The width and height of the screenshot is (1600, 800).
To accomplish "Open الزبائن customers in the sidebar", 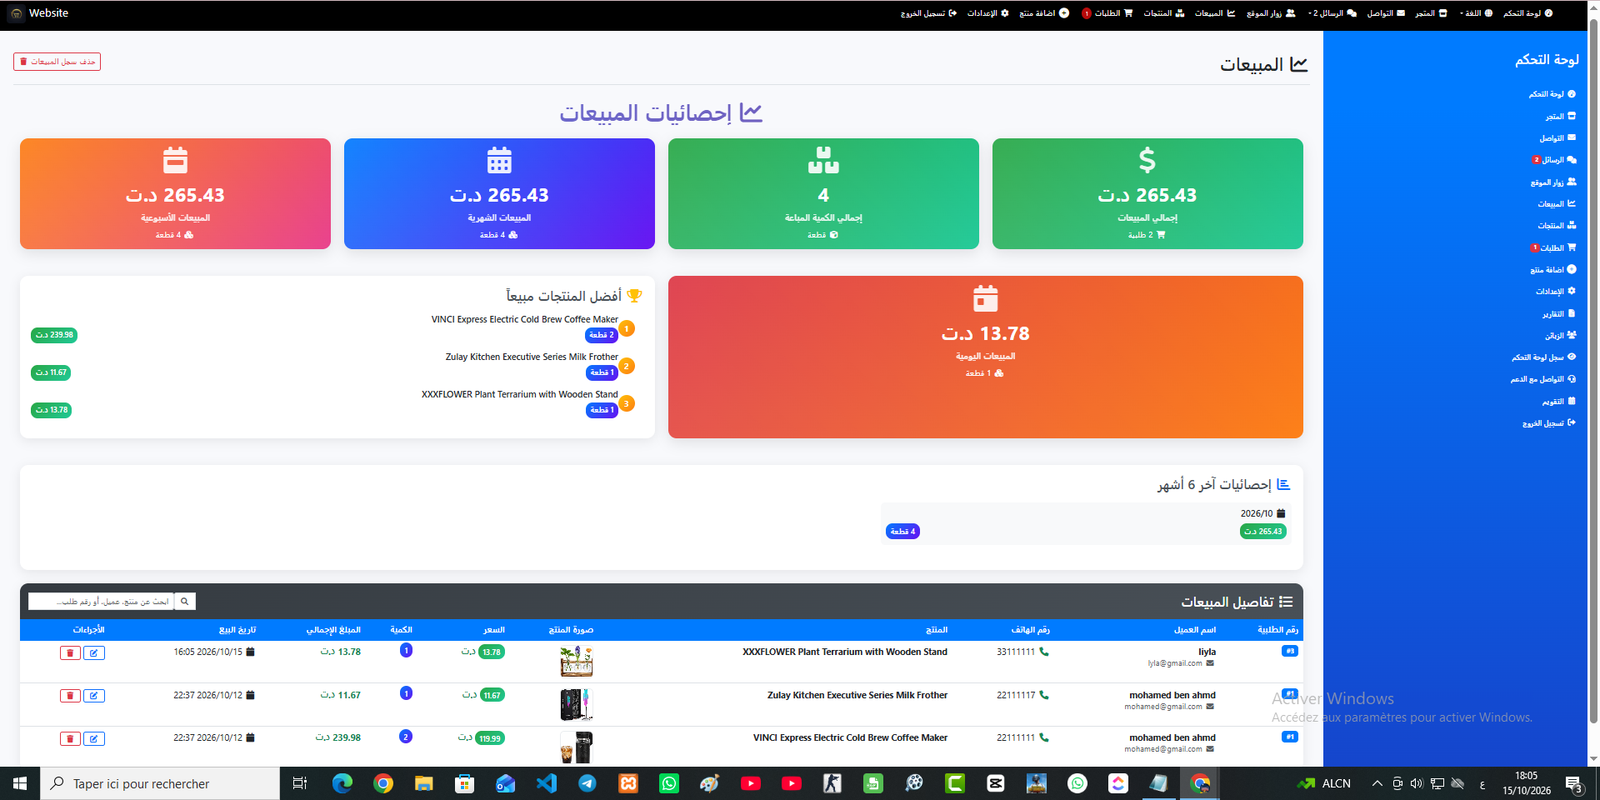I will (x=1560, y=336).
